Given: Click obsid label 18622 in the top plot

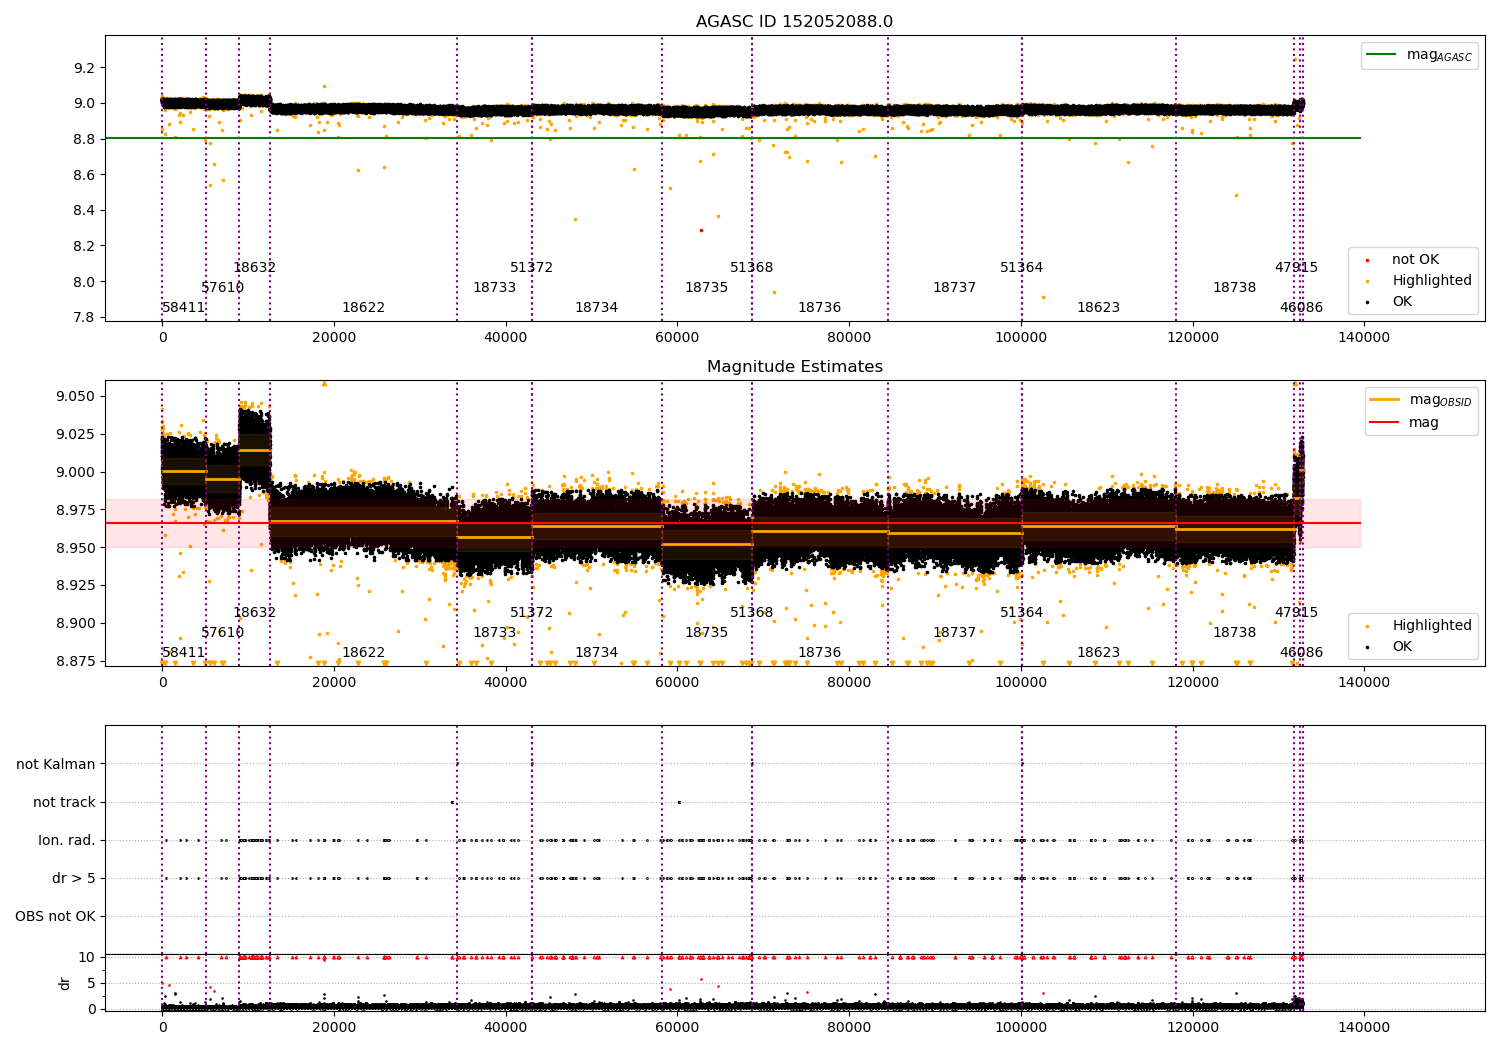Looking at the screenshot, I should pos(363,308).
